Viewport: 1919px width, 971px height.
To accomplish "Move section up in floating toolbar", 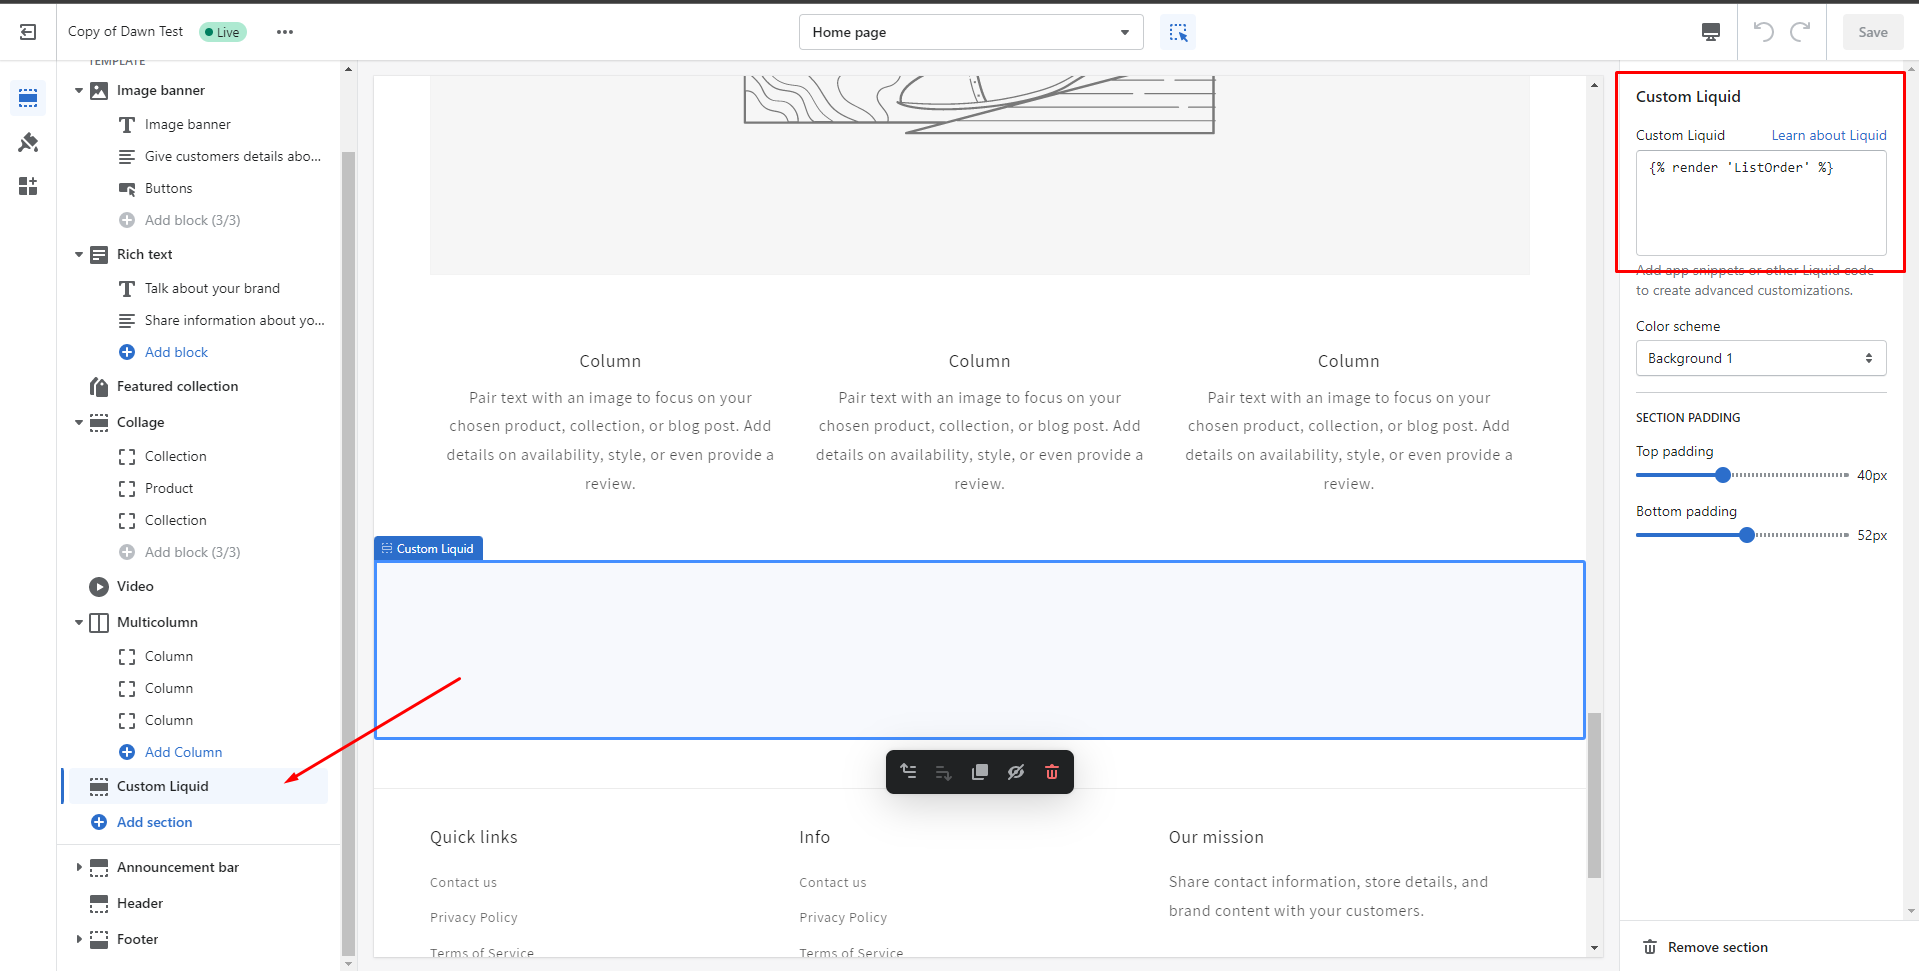I will pos(908,771).
